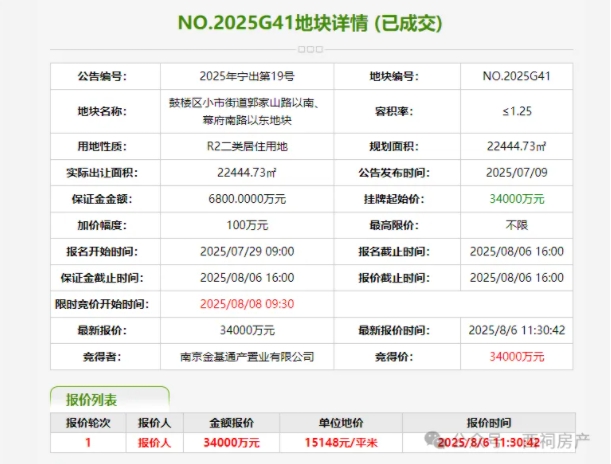Select the 最新报价时间 value 2025/8/6 11:30:42

tap(517, 329)
